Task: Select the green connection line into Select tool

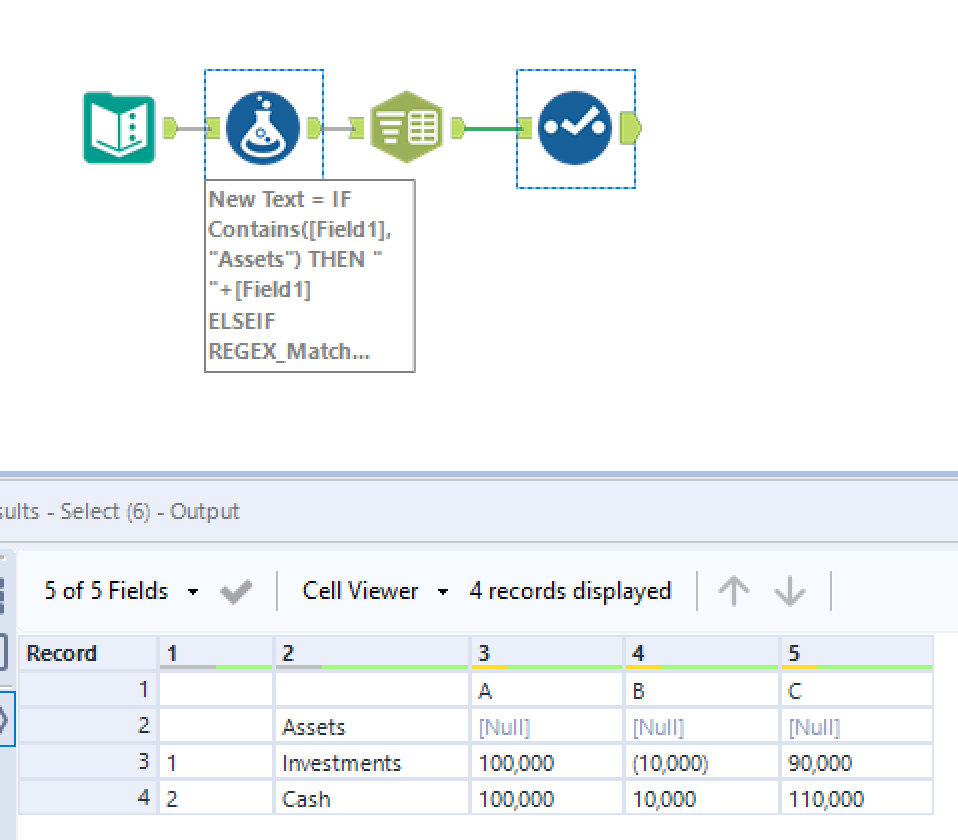Action: [492, 128]
